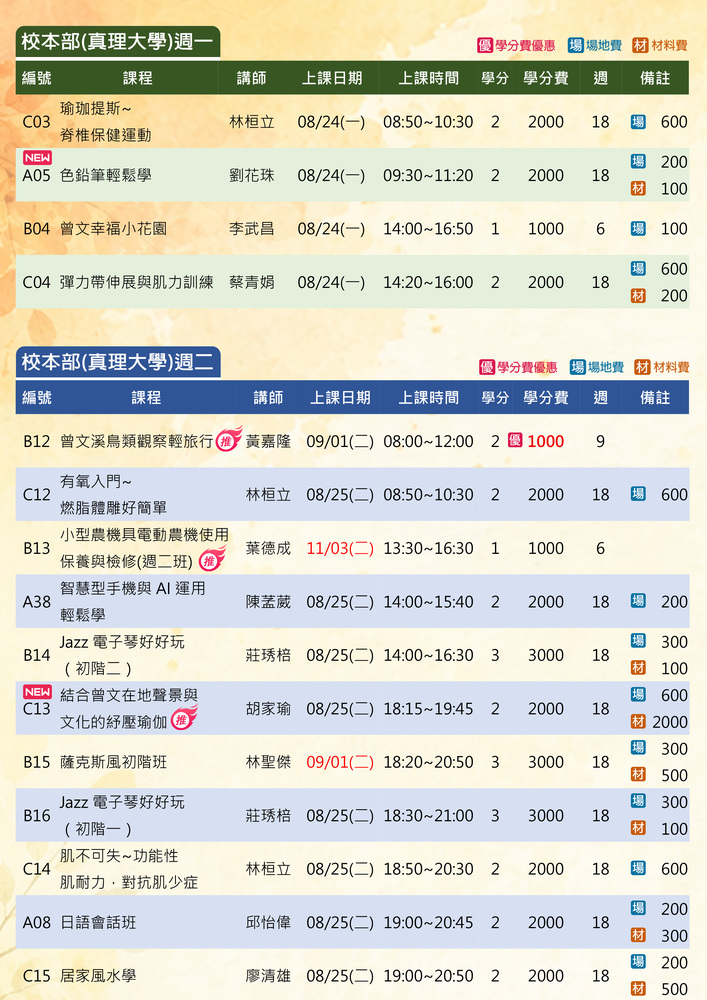The image size is (707, 1000).
Task: Click the 材 材料費 legend icon above the Monday table
Action: (640, 45)
